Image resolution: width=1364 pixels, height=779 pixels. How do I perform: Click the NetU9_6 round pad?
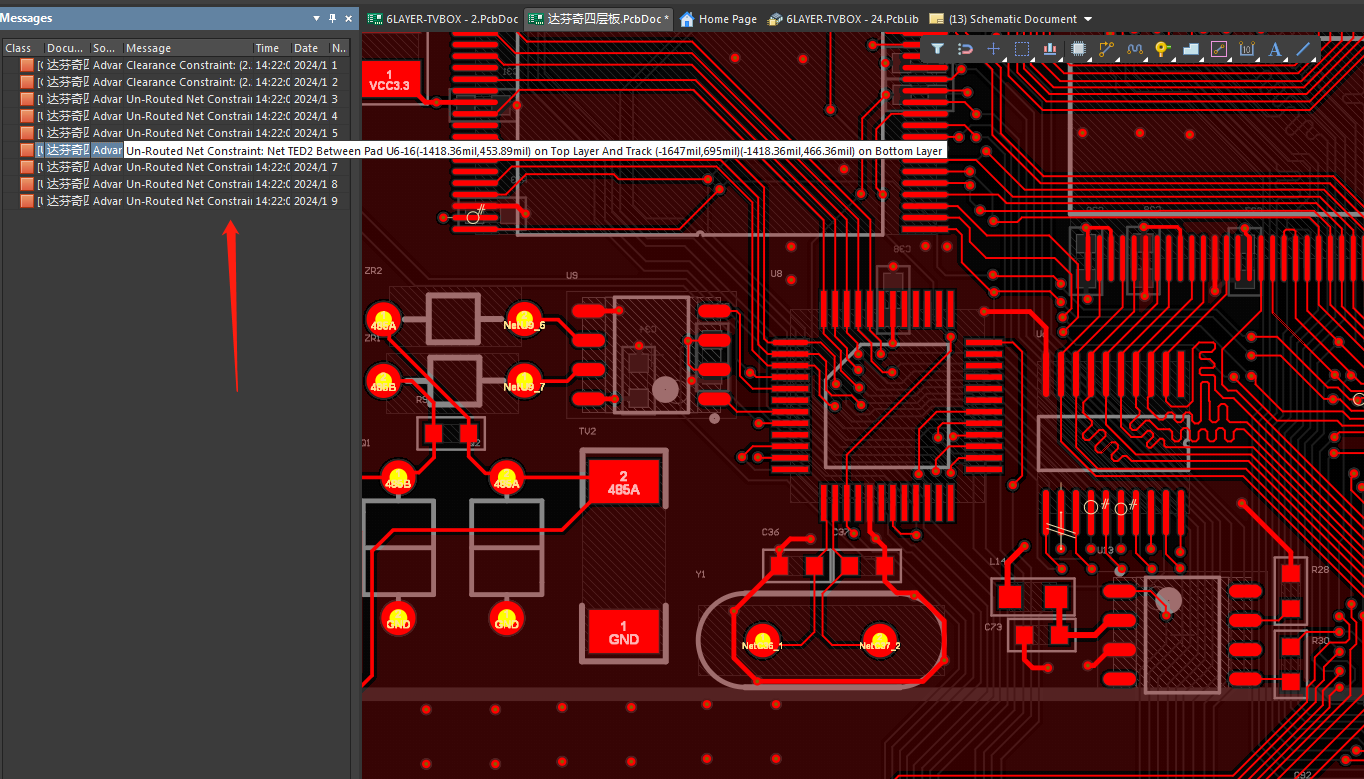[525, 321]
